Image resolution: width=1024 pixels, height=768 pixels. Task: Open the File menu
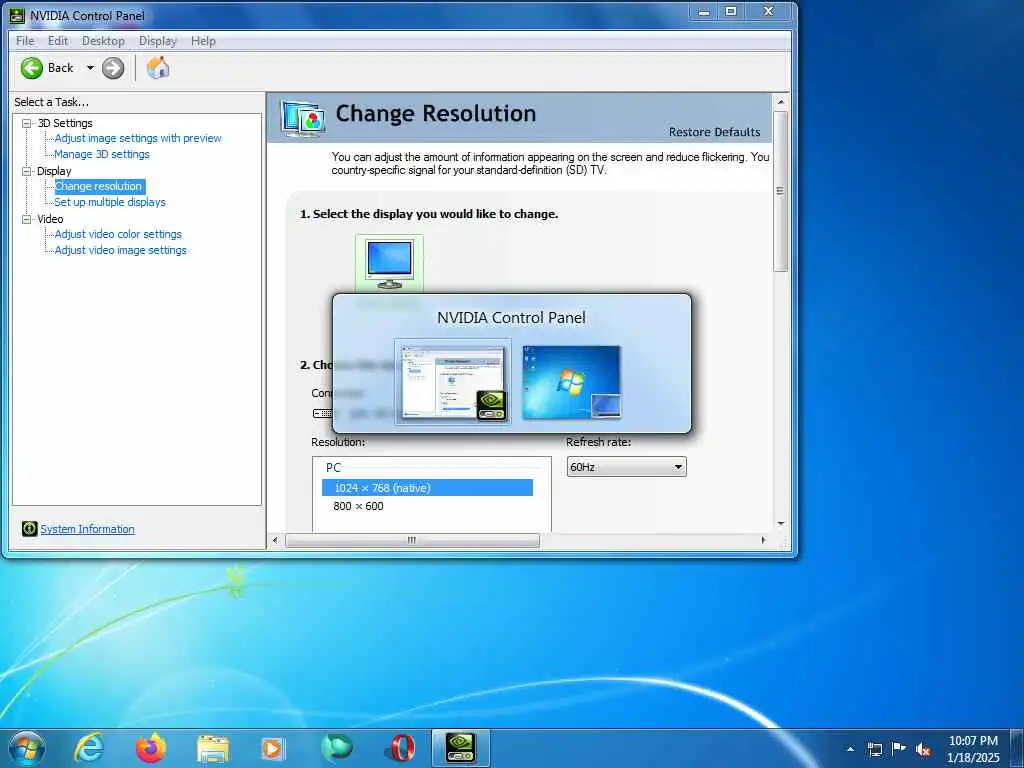click(25, 40)
